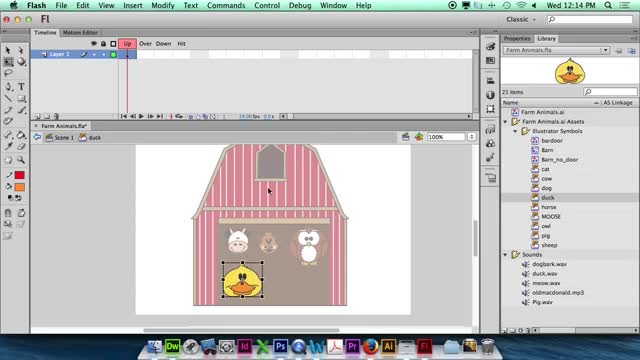The image size is (640, 360).
Task: Select the Paint Bucket tool
Action: pyautogui.click(x=21, y=135)
